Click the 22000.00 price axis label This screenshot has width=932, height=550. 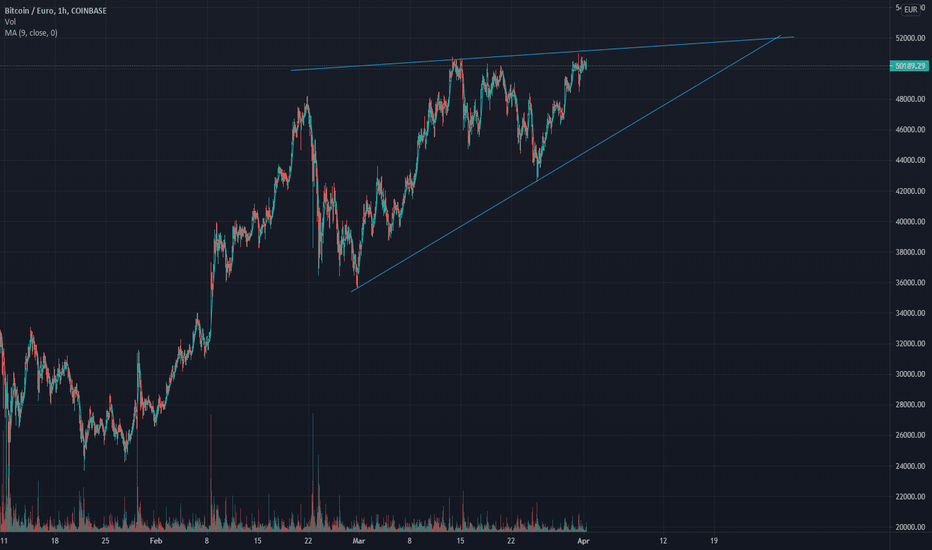pos(910,496)
